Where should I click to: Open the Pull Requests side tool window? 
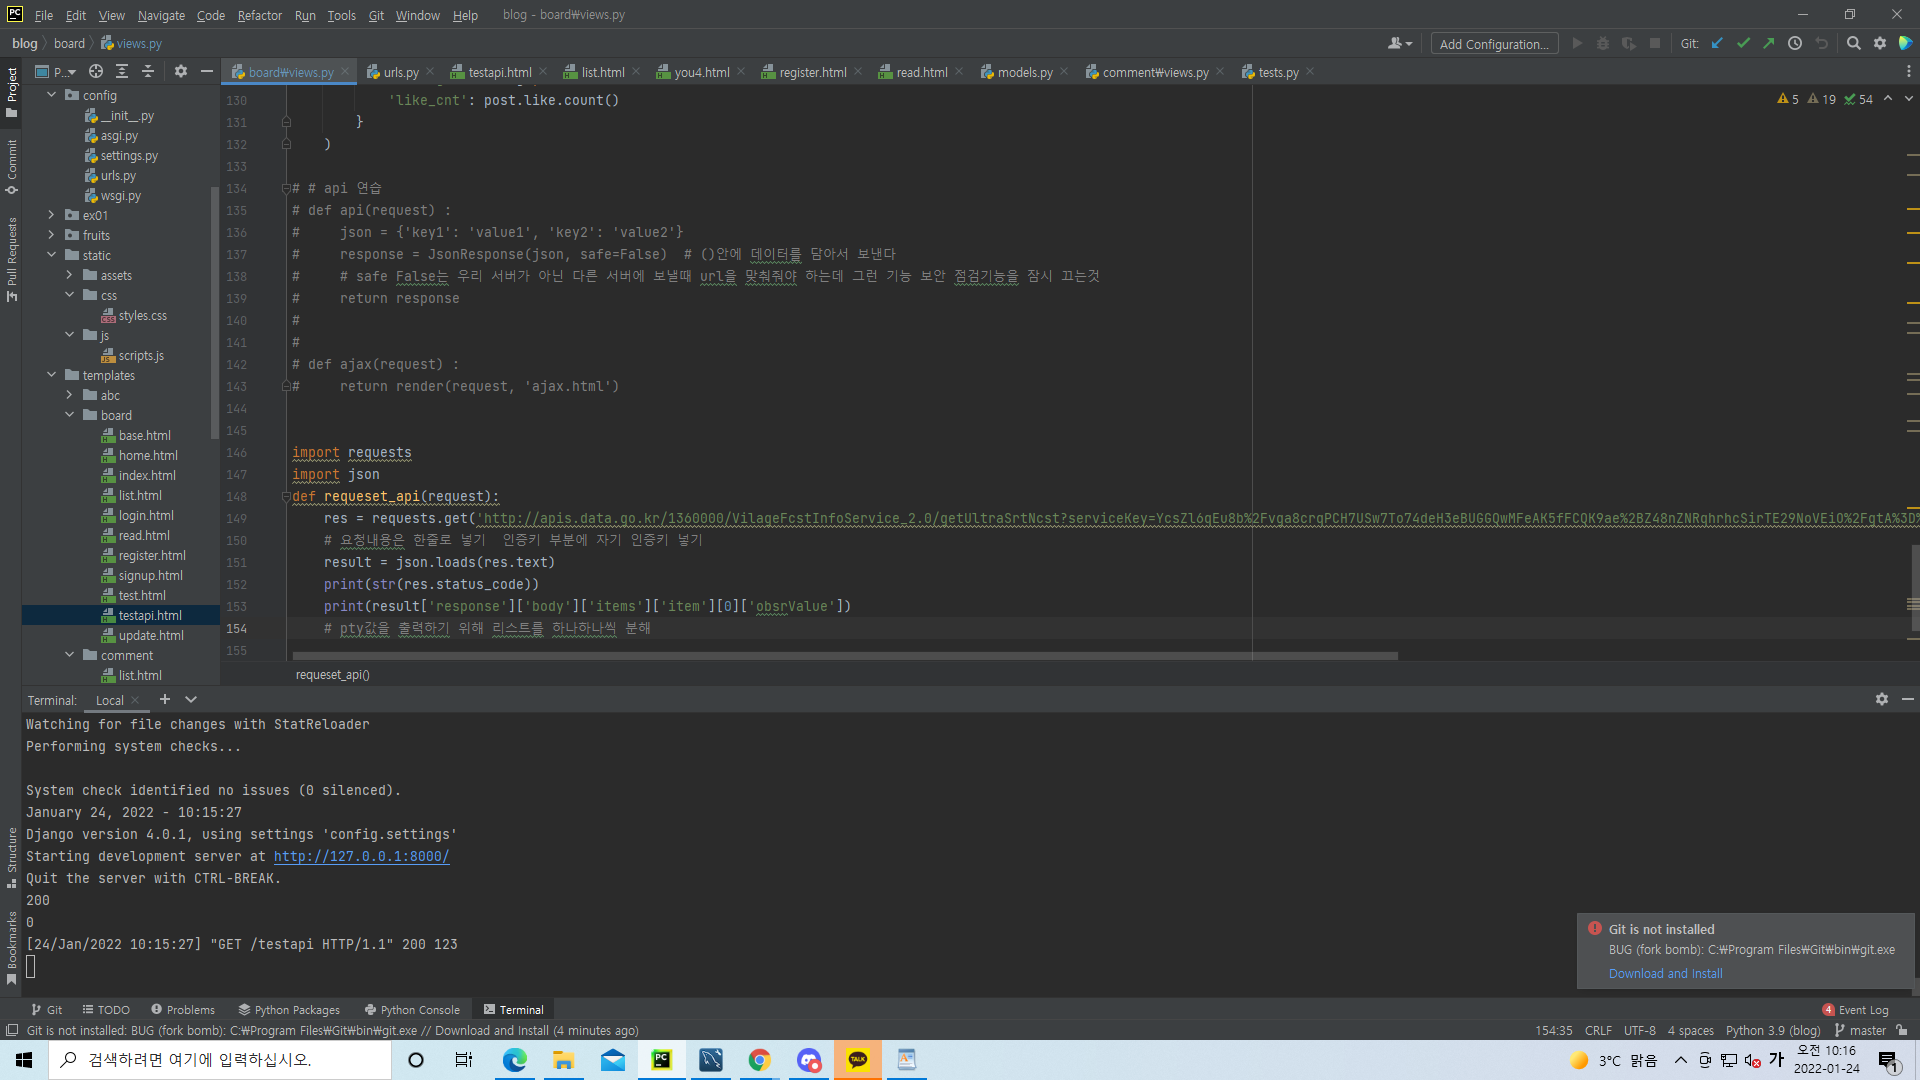click(11, 258)
